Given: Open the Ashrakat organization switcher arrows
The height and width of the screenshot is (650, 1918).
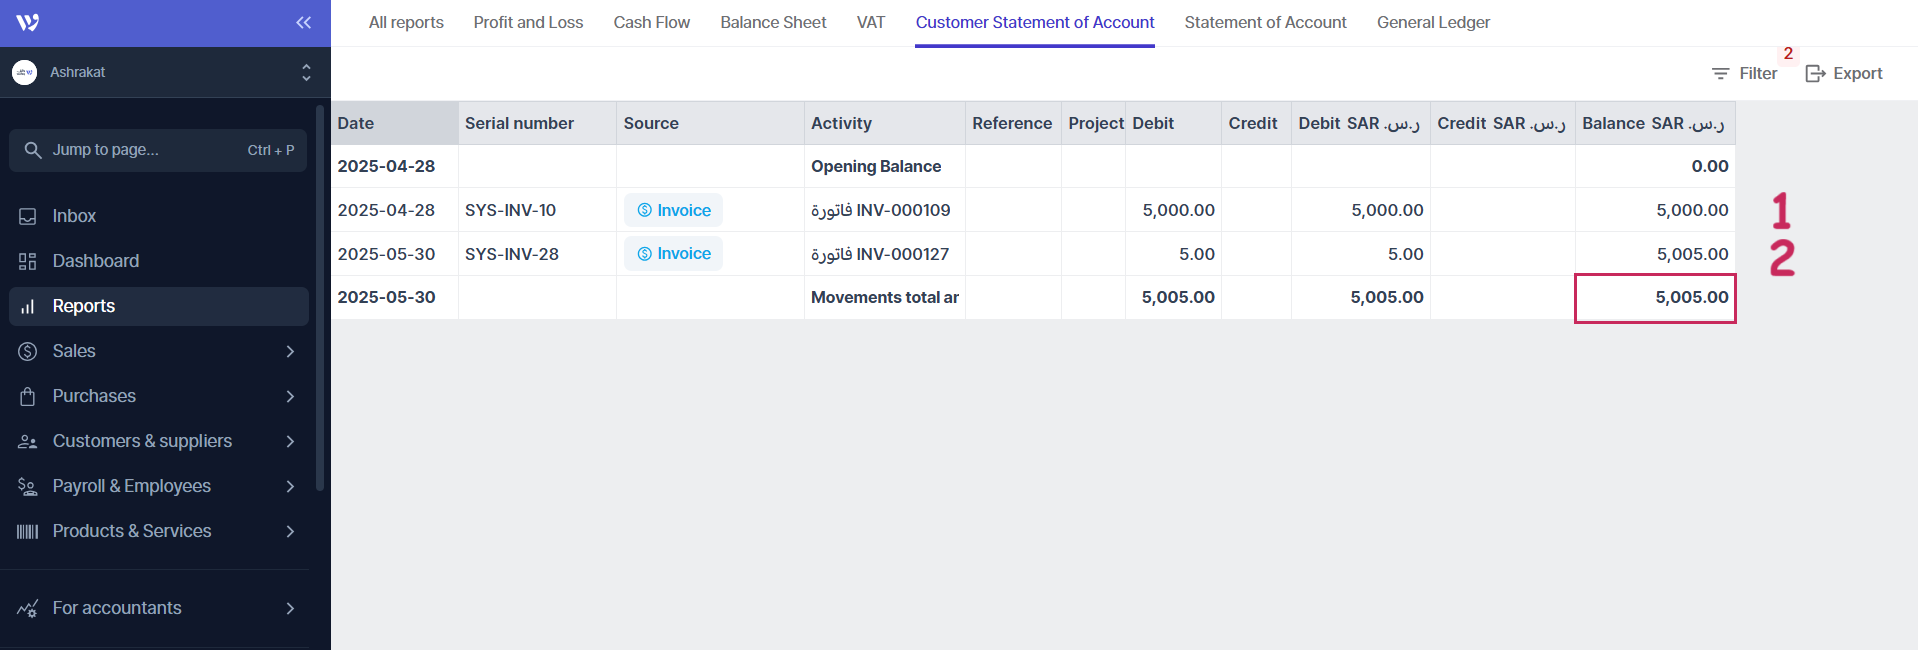Looking at the screenshot, I should [306, 72].
